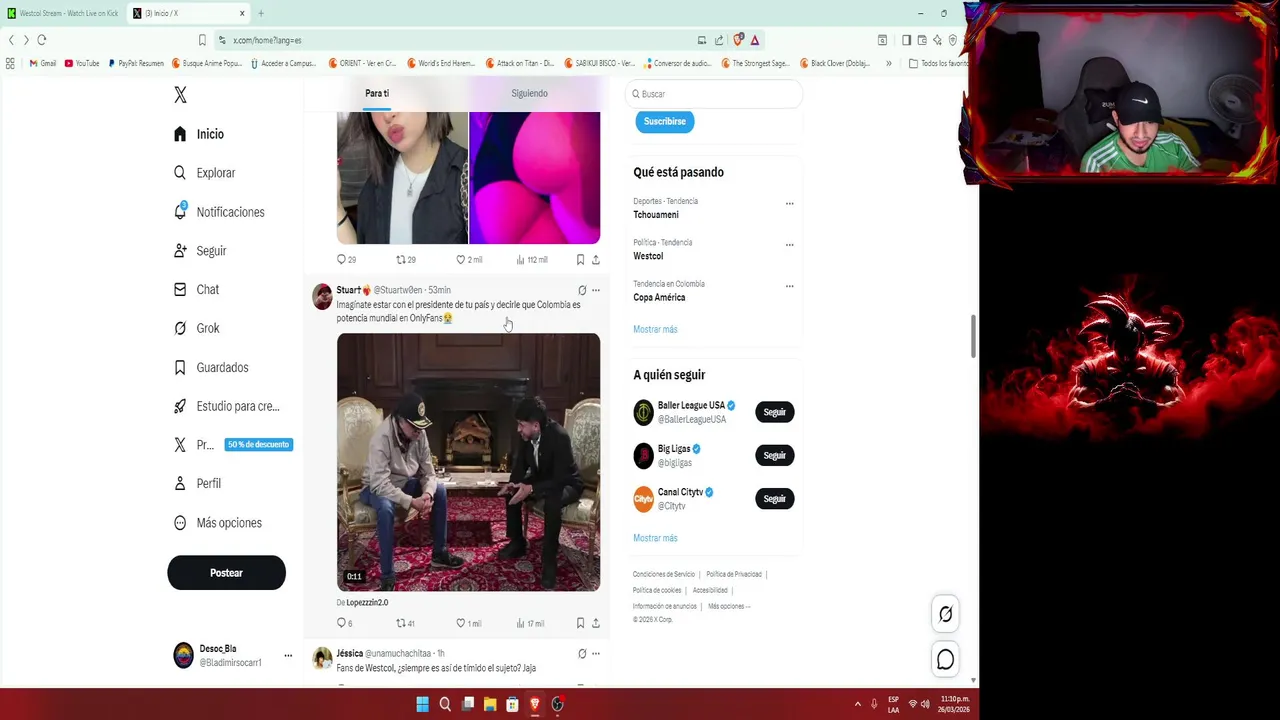Open the Tchouameni trending topic

click(656, 215)
